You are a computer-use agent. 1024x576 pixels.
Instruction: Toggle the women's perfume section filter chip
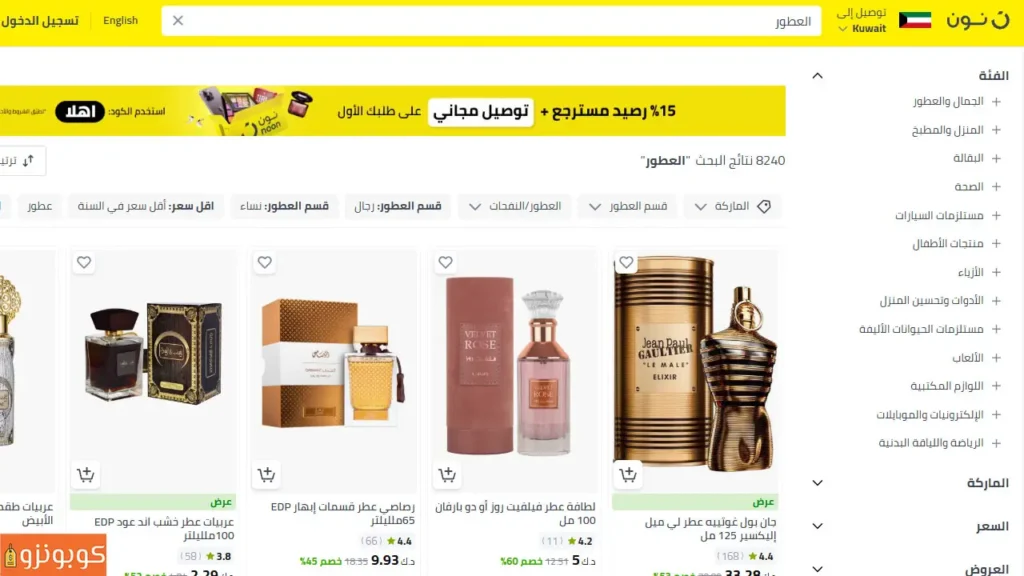[284, 206]
